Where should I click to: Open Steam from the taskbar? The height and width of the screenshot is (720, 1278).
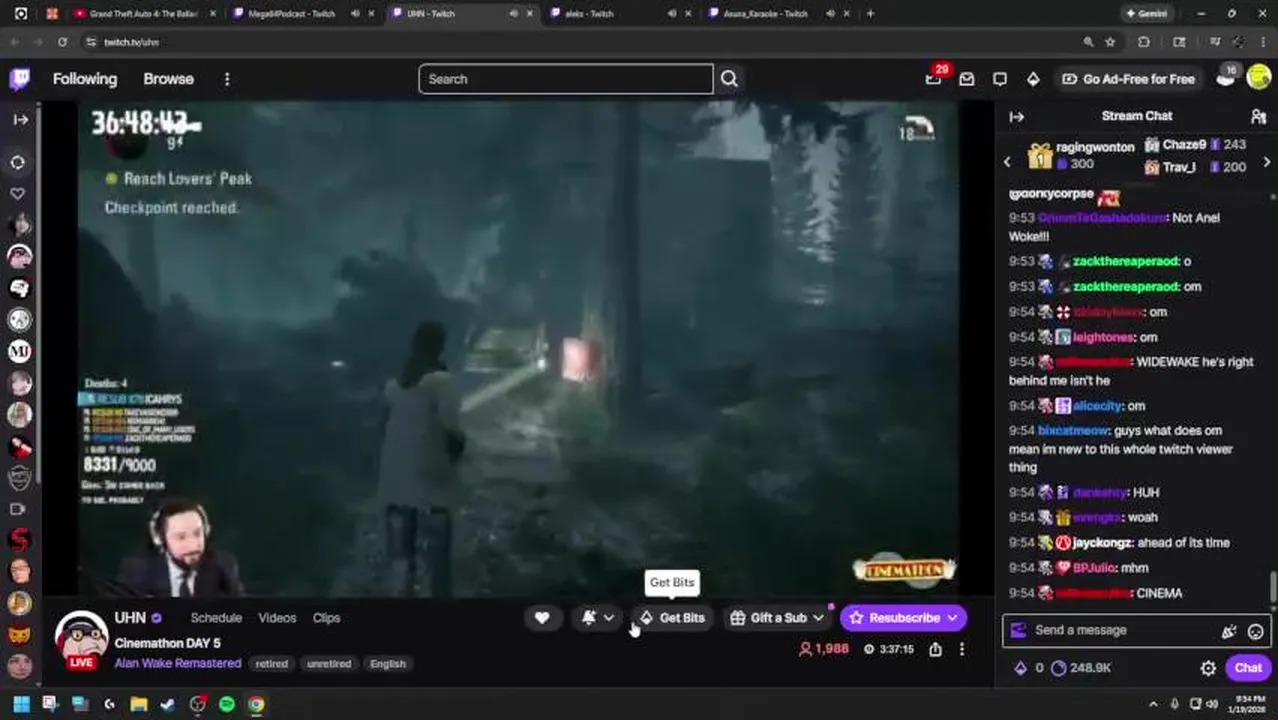point(168,704)
